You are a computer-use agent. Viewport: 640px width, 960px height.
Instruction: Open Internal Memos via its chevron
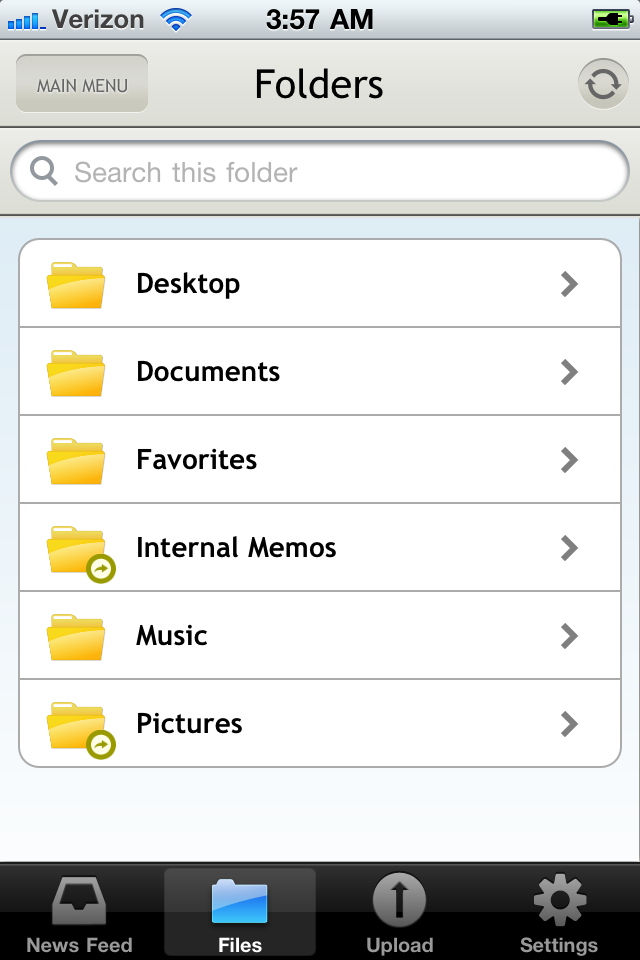tap(569, 548)
